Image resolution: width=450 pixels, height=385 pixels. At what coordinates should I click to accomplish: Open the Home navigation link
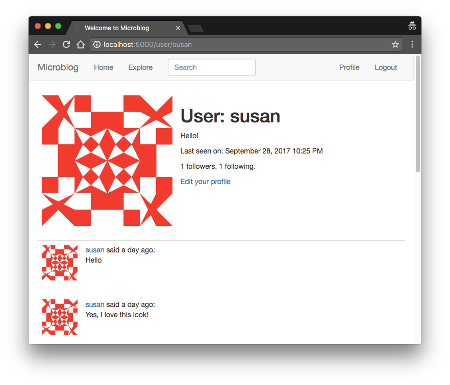tap(103, 67)
